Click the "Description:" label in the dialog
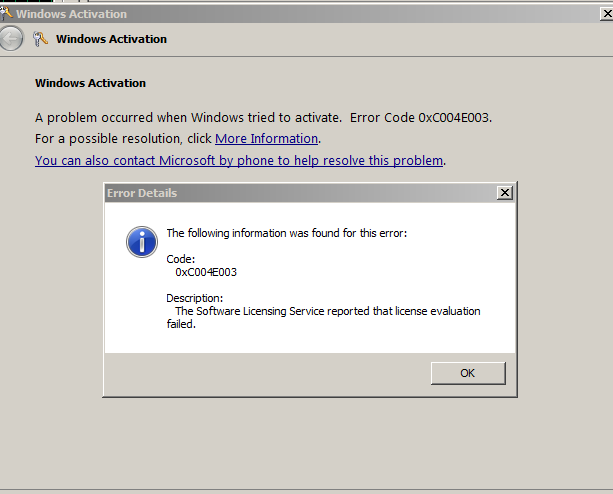 195,298
